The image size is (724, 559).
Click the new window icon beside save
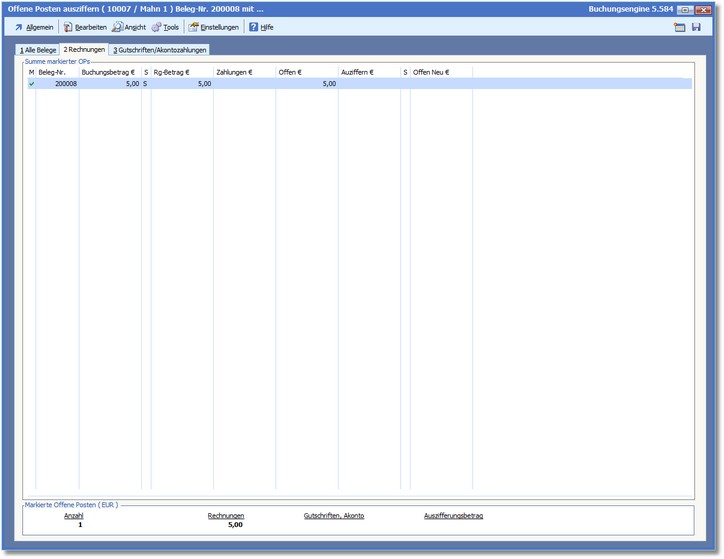tap(680, 27)
